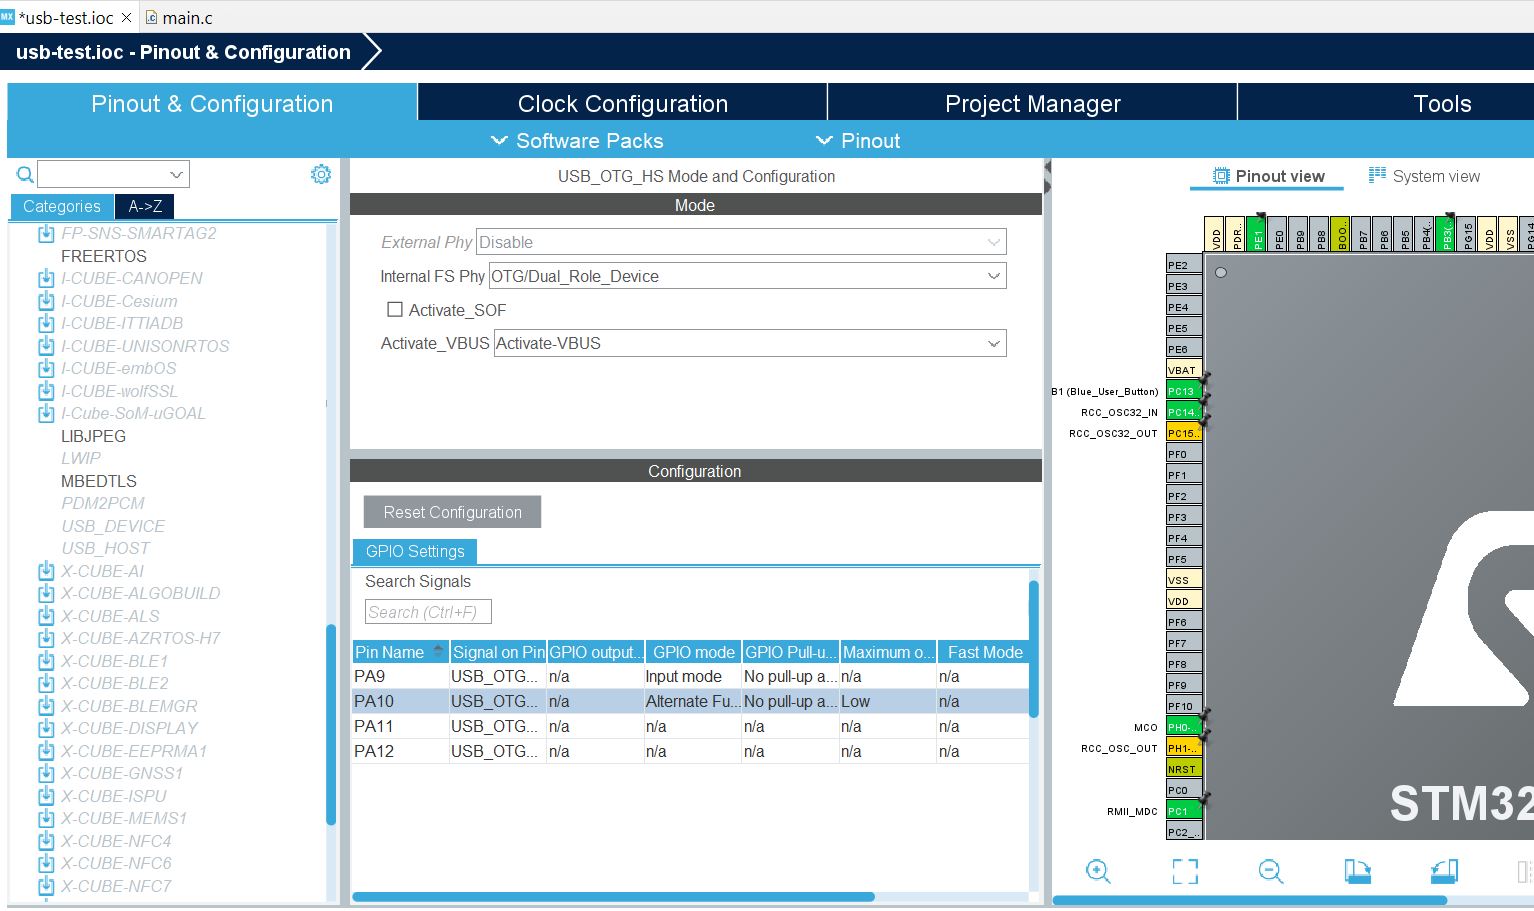Enable the Activate_SOF checkbox

(x=395, y=310)
